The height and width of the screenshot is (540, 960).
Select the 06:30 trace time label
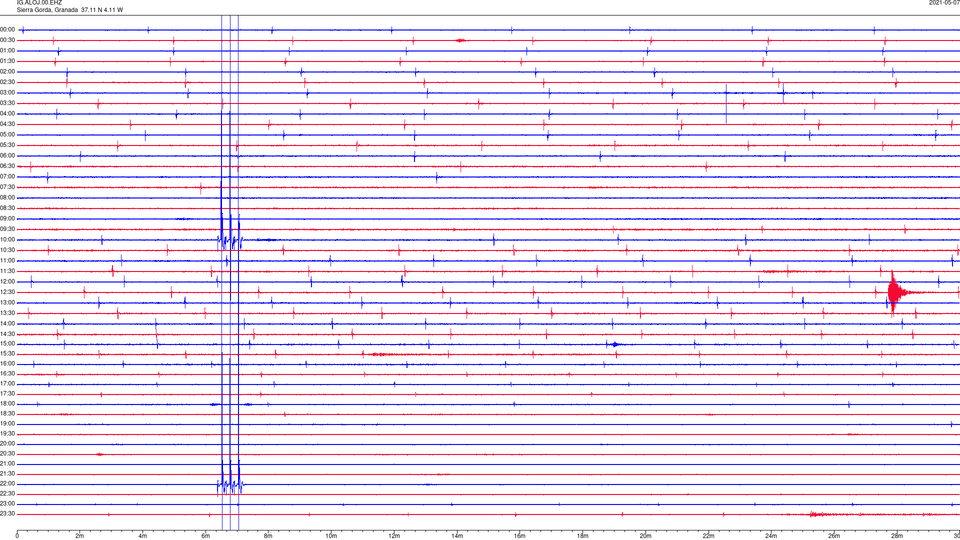coord(8,166)
